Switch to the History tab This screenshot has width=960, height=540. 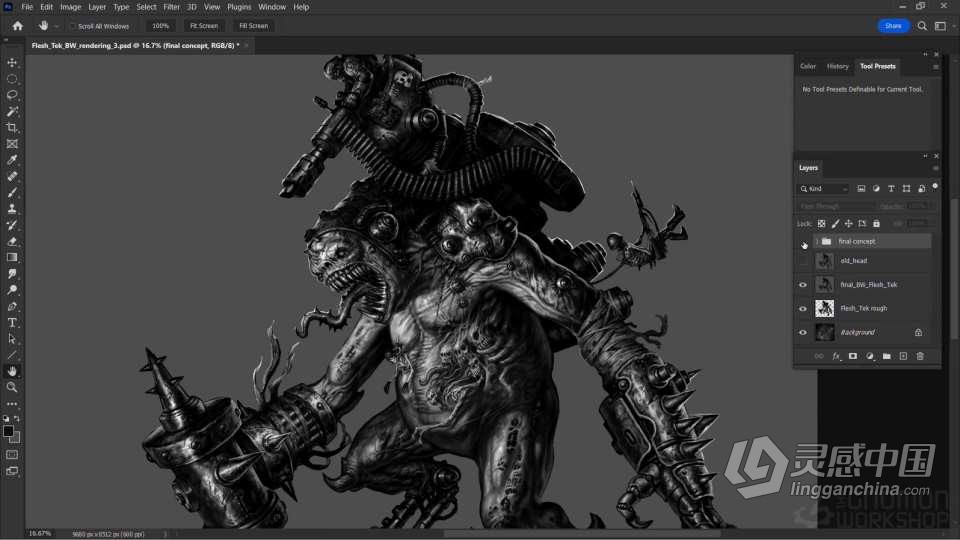point(838,66)
